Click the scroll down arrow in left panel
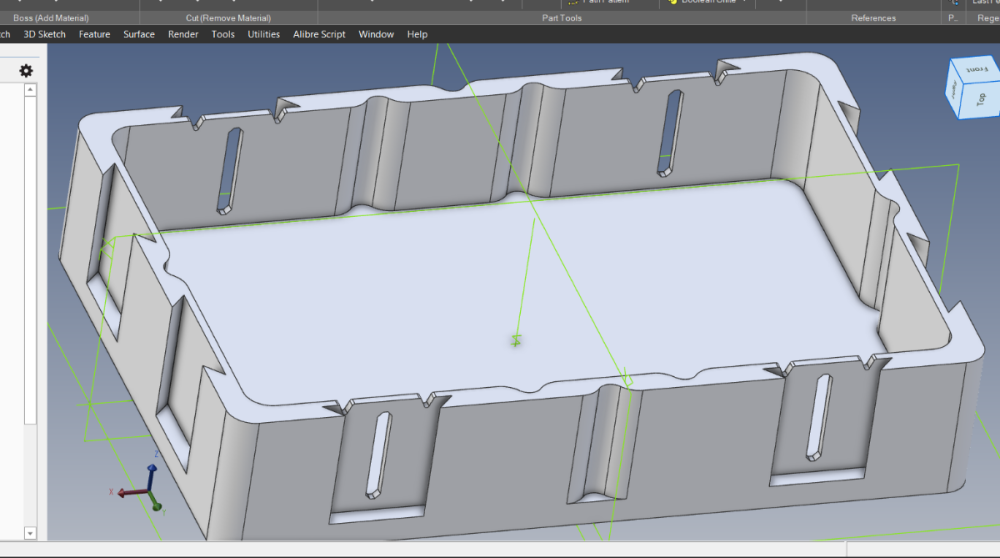This screenshot has width=1000, height=558. [x=30, y=533]
